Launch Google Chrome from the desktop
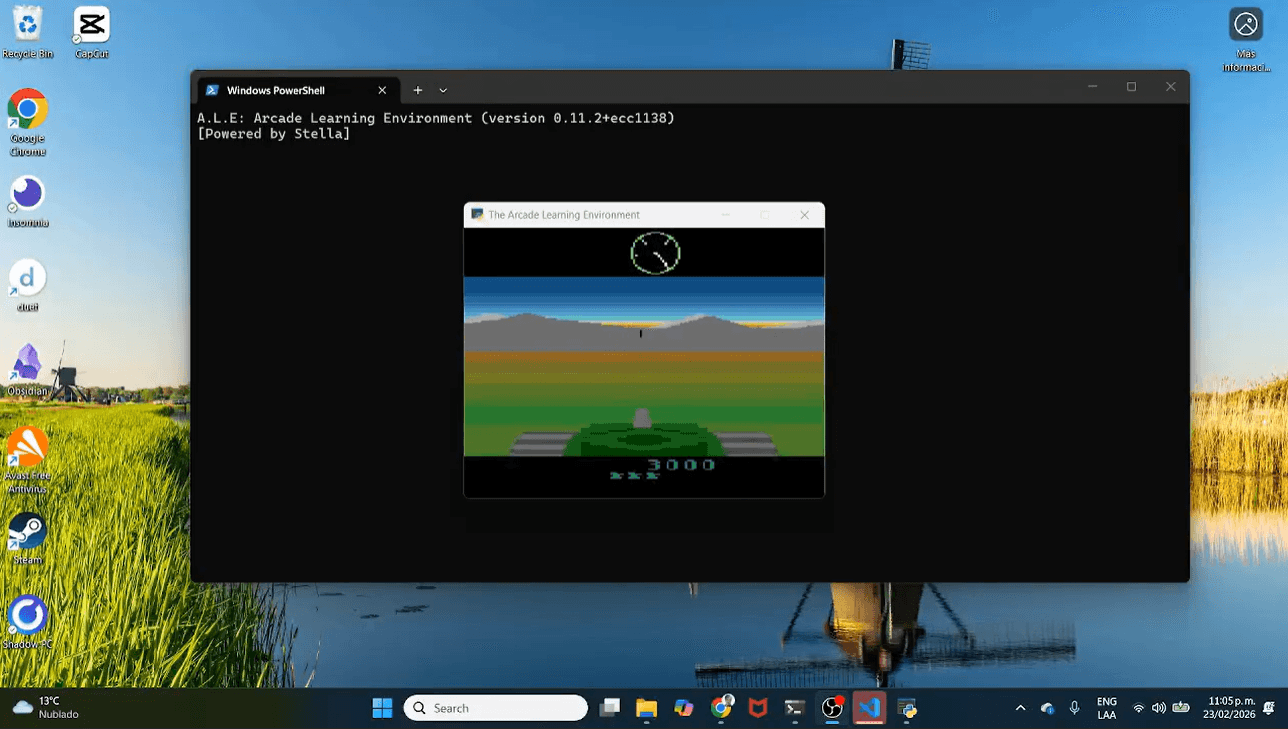The image size is (1288, 729). click(28, 122)
